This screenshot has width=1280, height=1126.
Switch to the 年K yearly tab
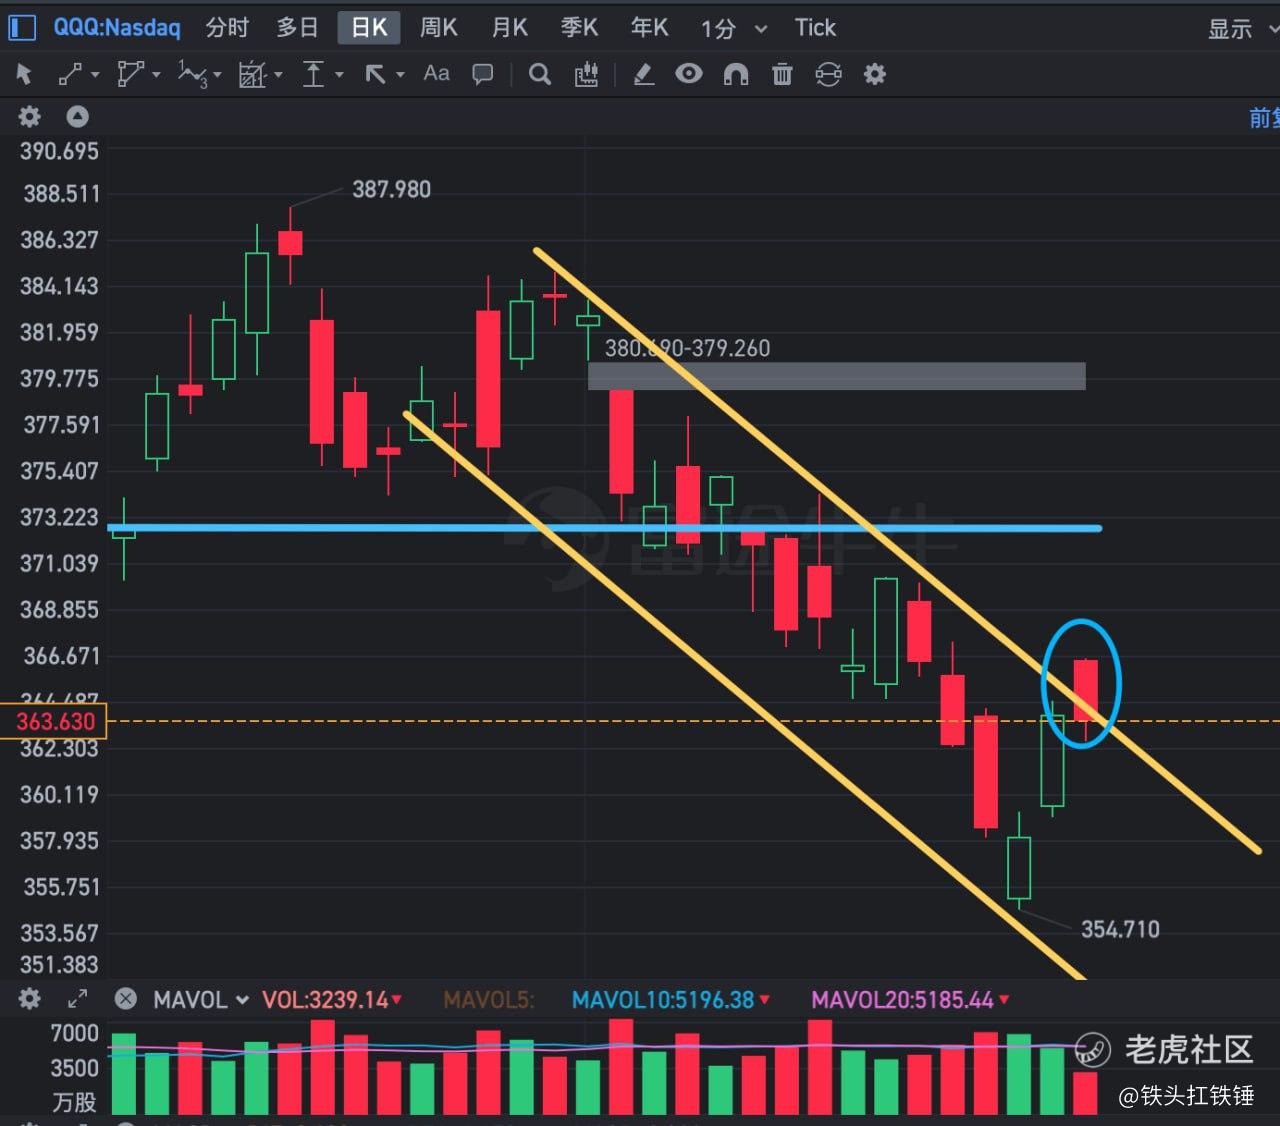coord(649,28)
